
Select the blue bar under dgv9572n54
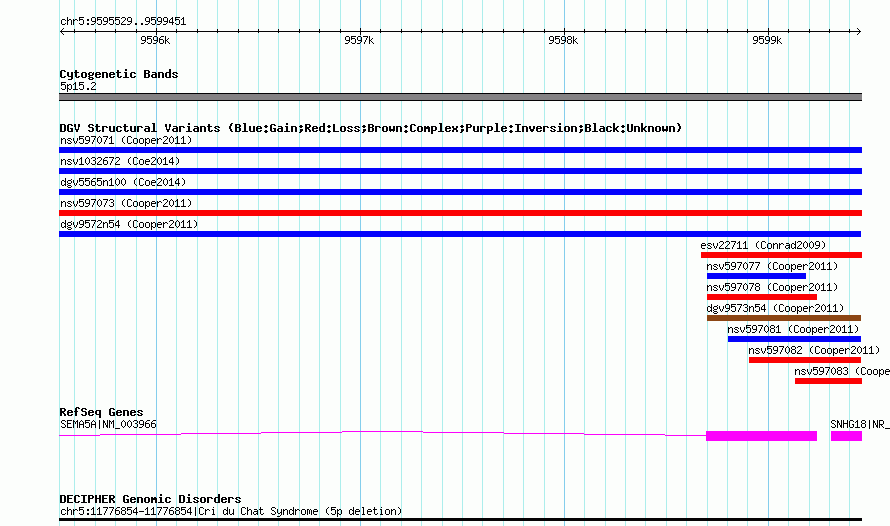(460, 234)
